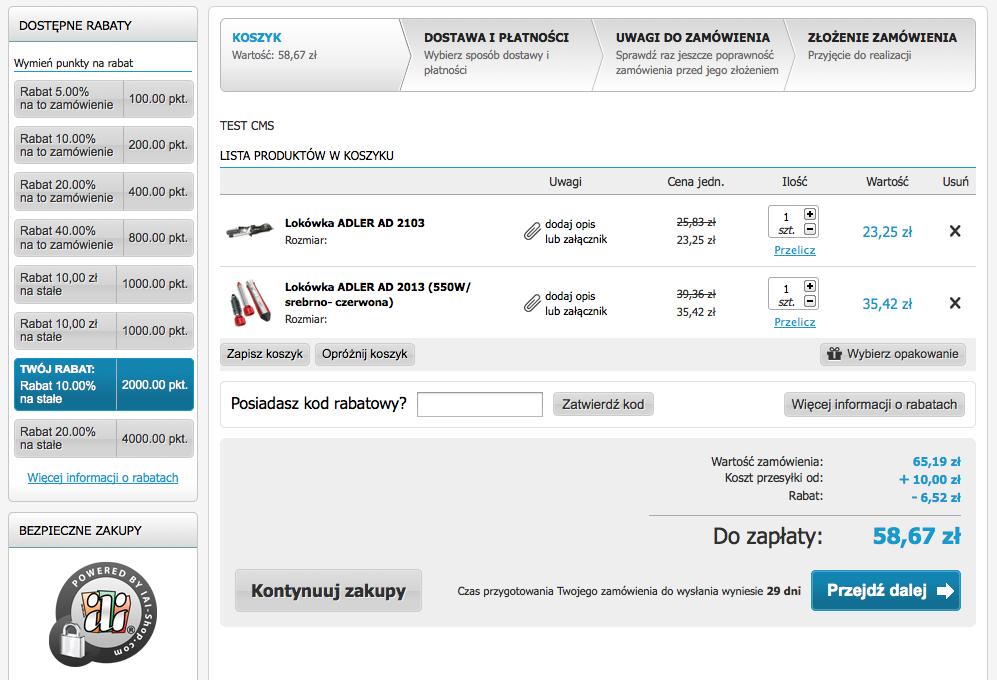The width and height of the screenshot is (997, 680).
Task: Click the TEST CMS text
Action: pyautogui.click(x=247, y=126)
